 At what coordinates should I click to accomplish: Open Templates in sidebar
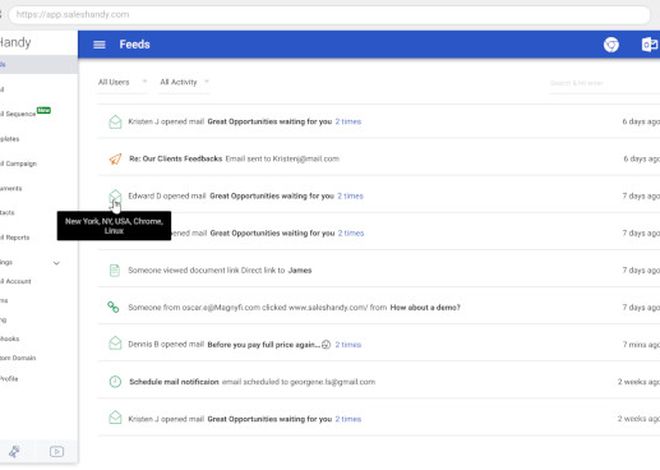tap(10, 139)
